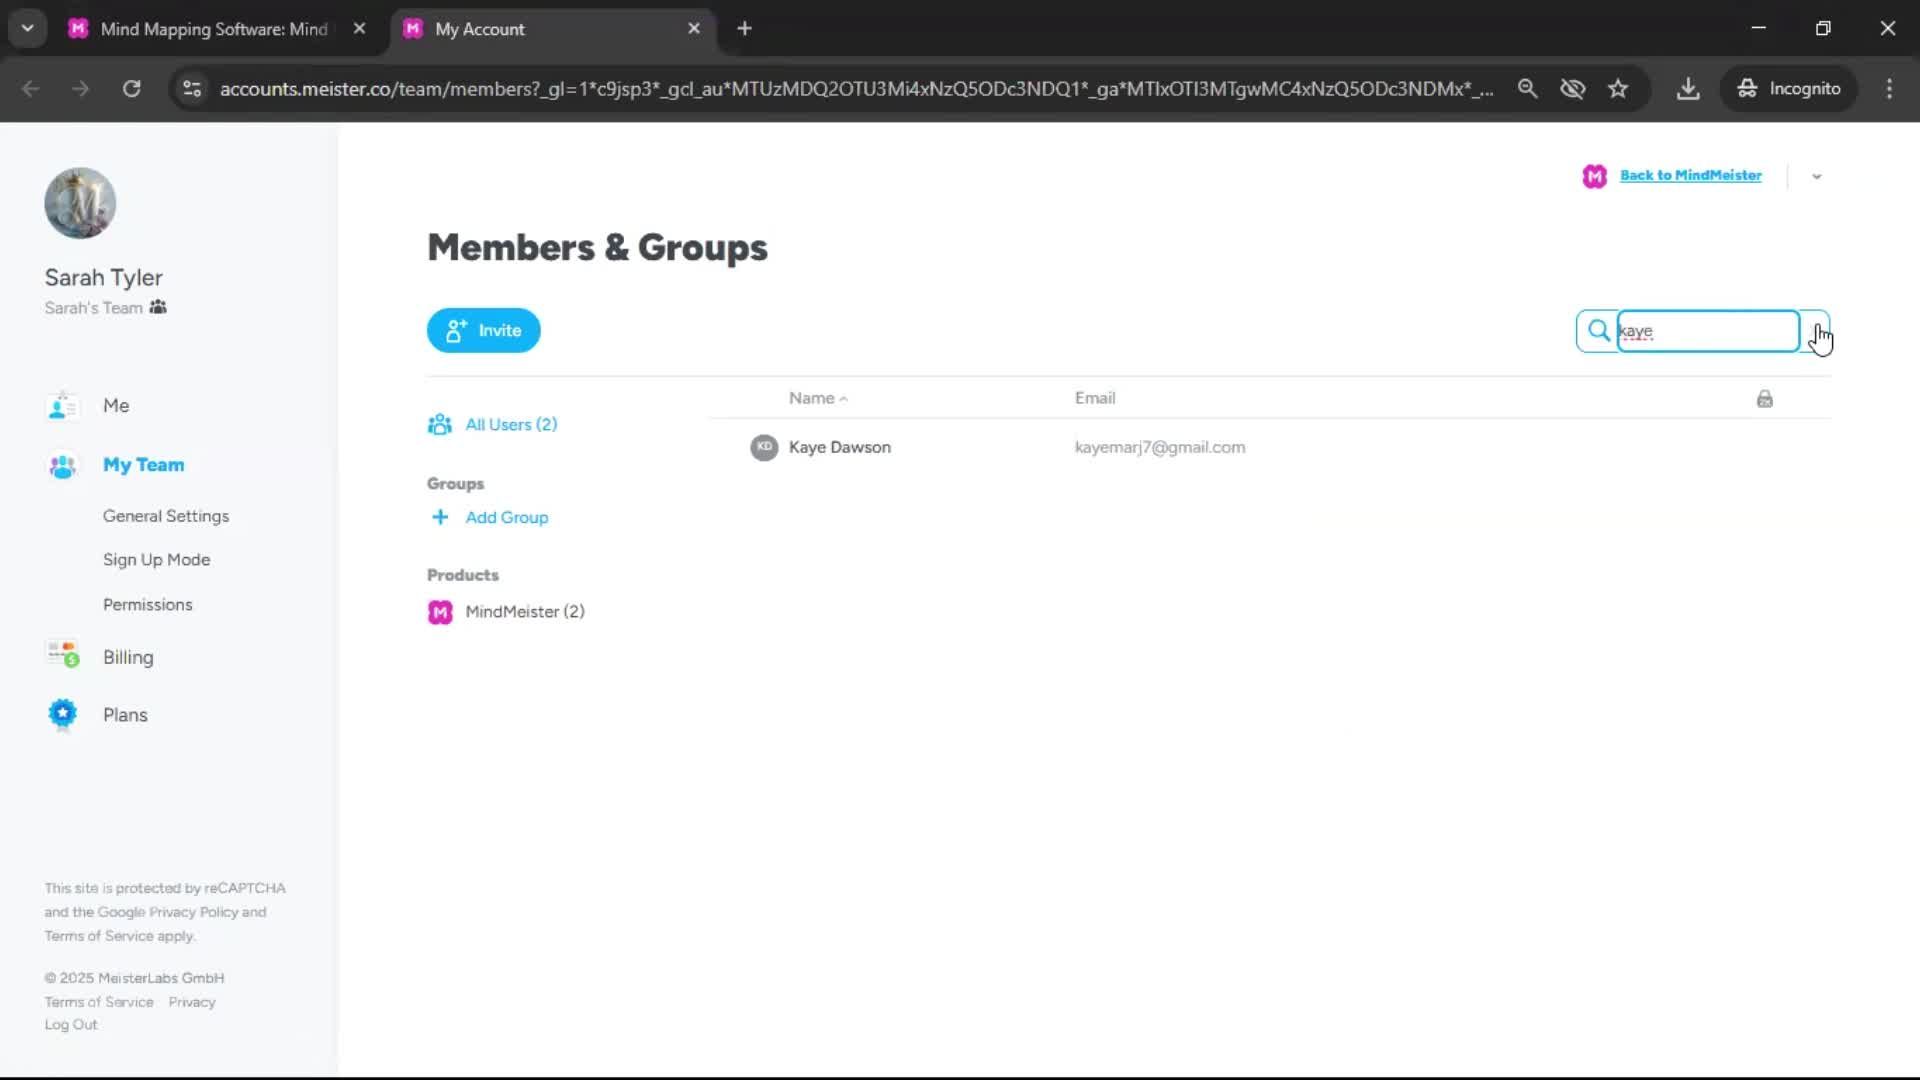Viewport: 1920px width, 1080px height.
Task: Open the tab search dropdown arrow
Action: click(28, 28)
